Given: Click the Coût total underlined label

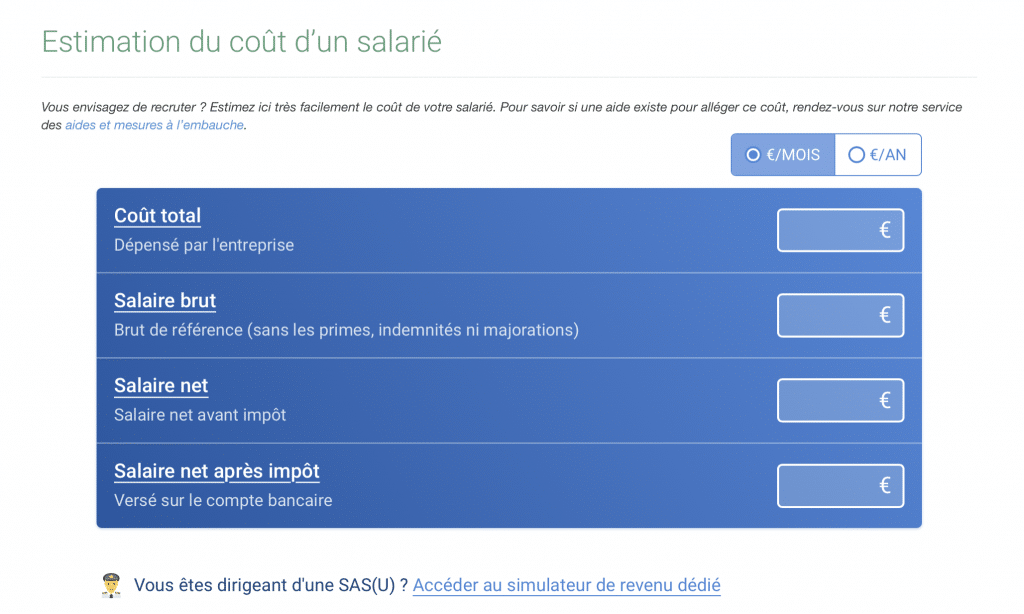Looking at the screenshot, I should coord(157,216).
